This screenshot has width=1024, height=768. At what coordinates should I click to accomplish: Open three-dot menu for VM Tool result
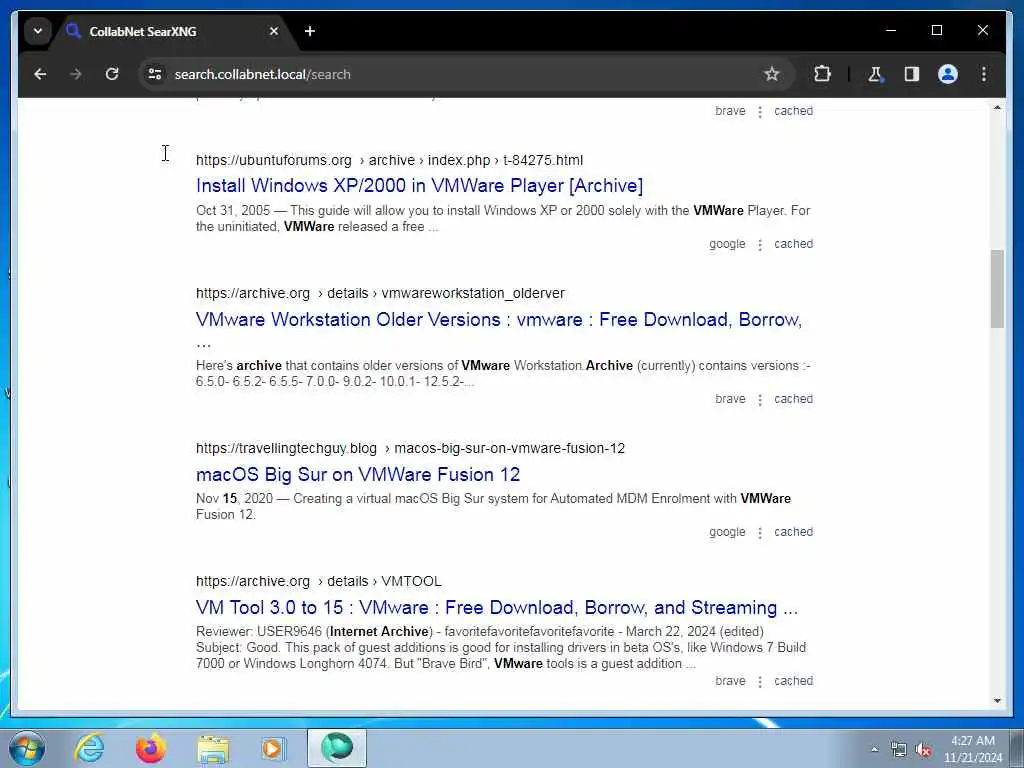click(760, 682)
